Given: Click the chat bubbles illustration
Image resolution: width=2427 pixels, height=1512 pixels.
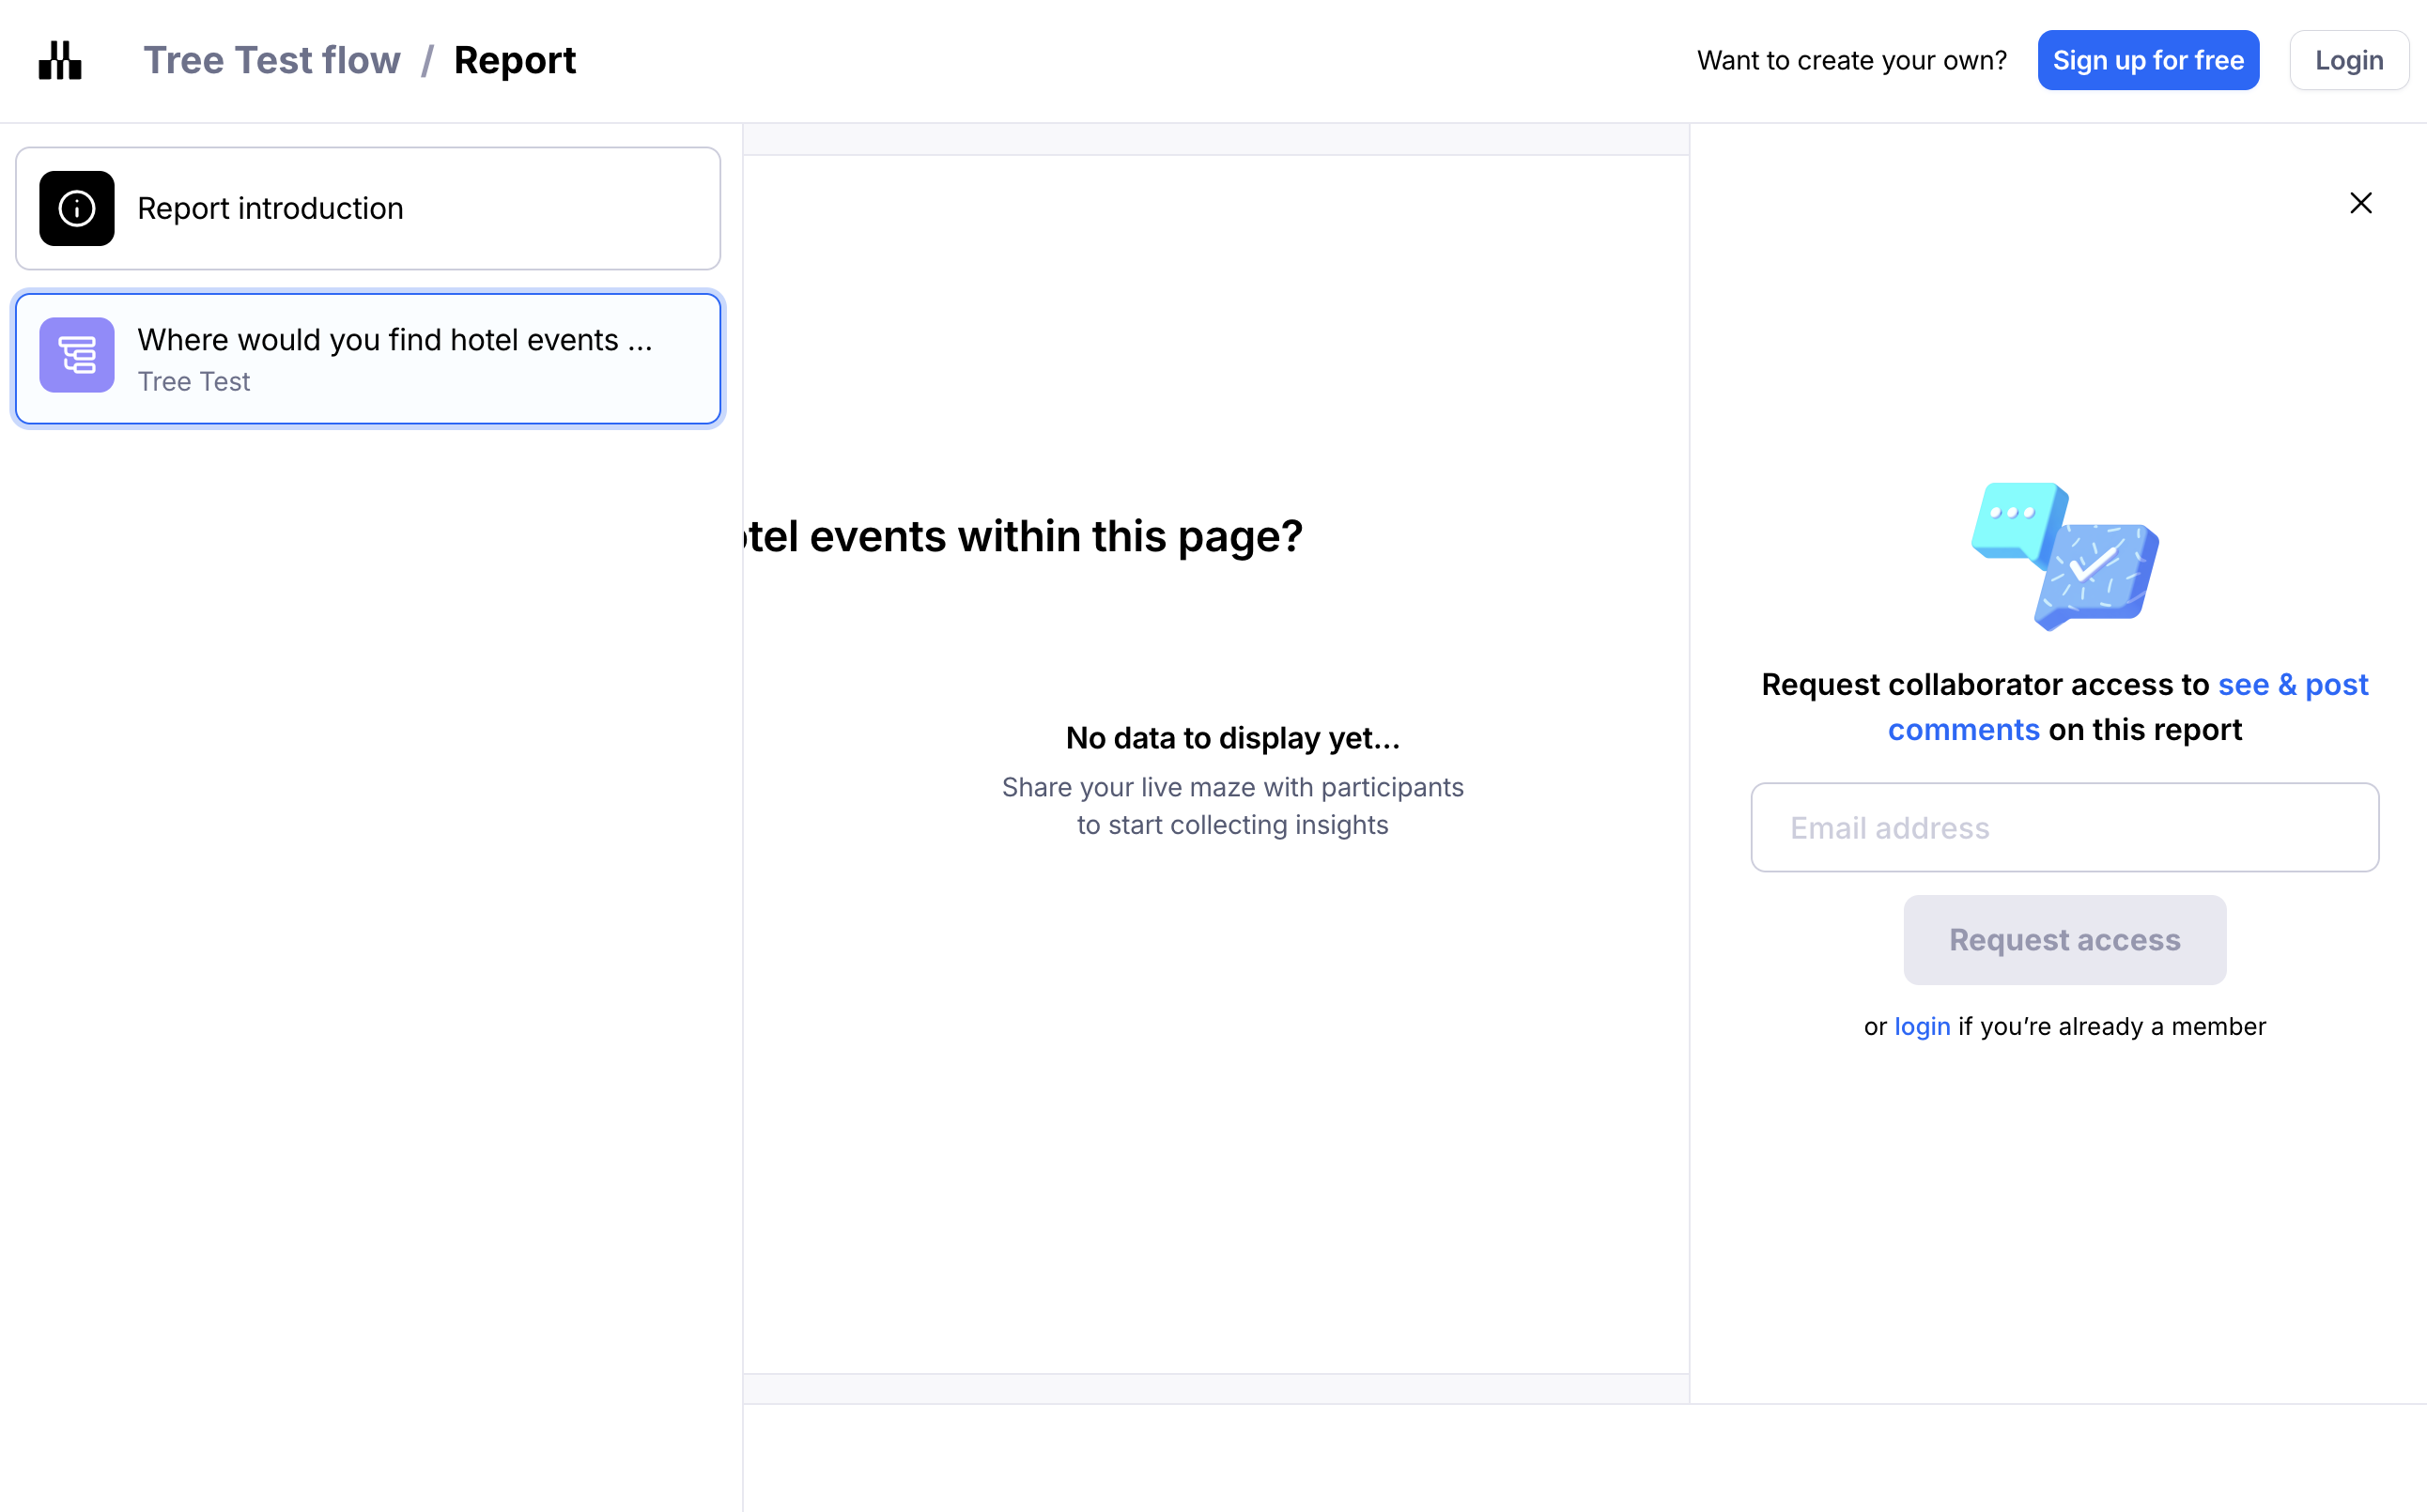Looking at the screenshot, I should [x=2064, y=556].
